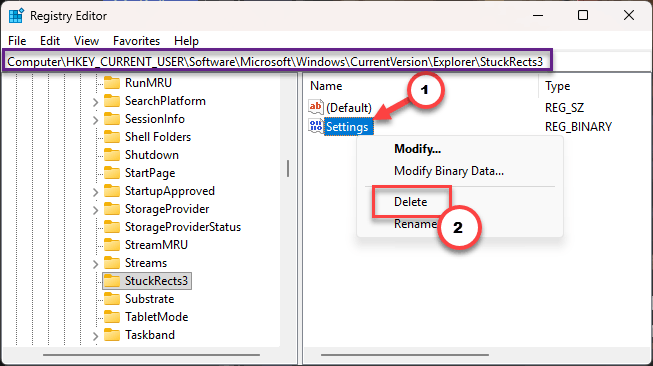
Task: Click the tree pane horizontal scrollbar
Action: [151, 355]
